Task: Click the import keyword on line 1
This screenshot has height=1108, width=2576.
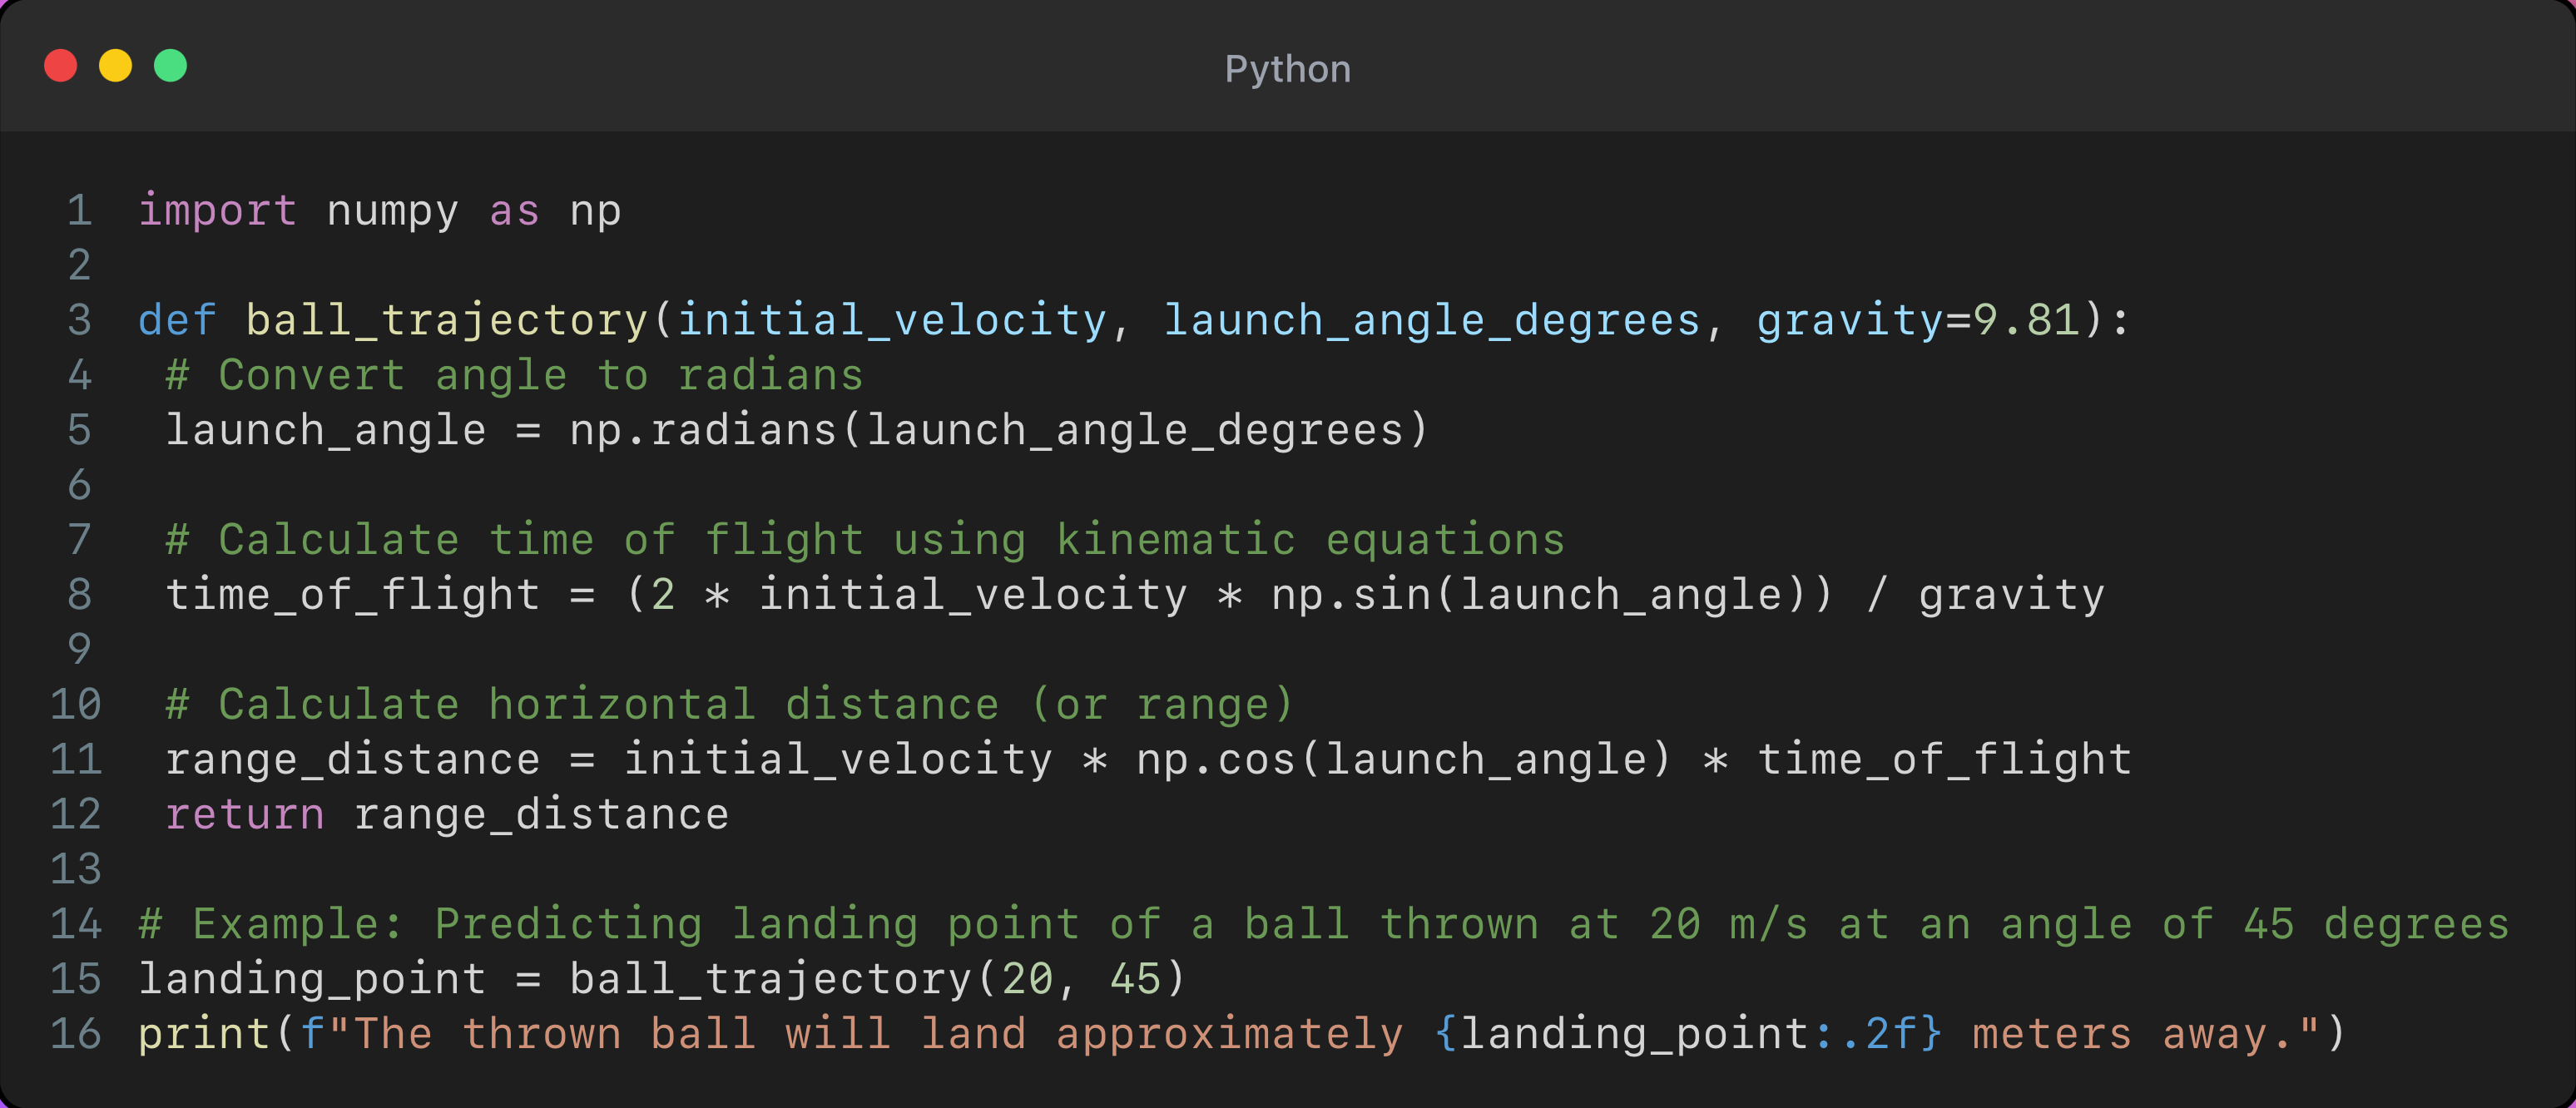Action: pos(217,211)
